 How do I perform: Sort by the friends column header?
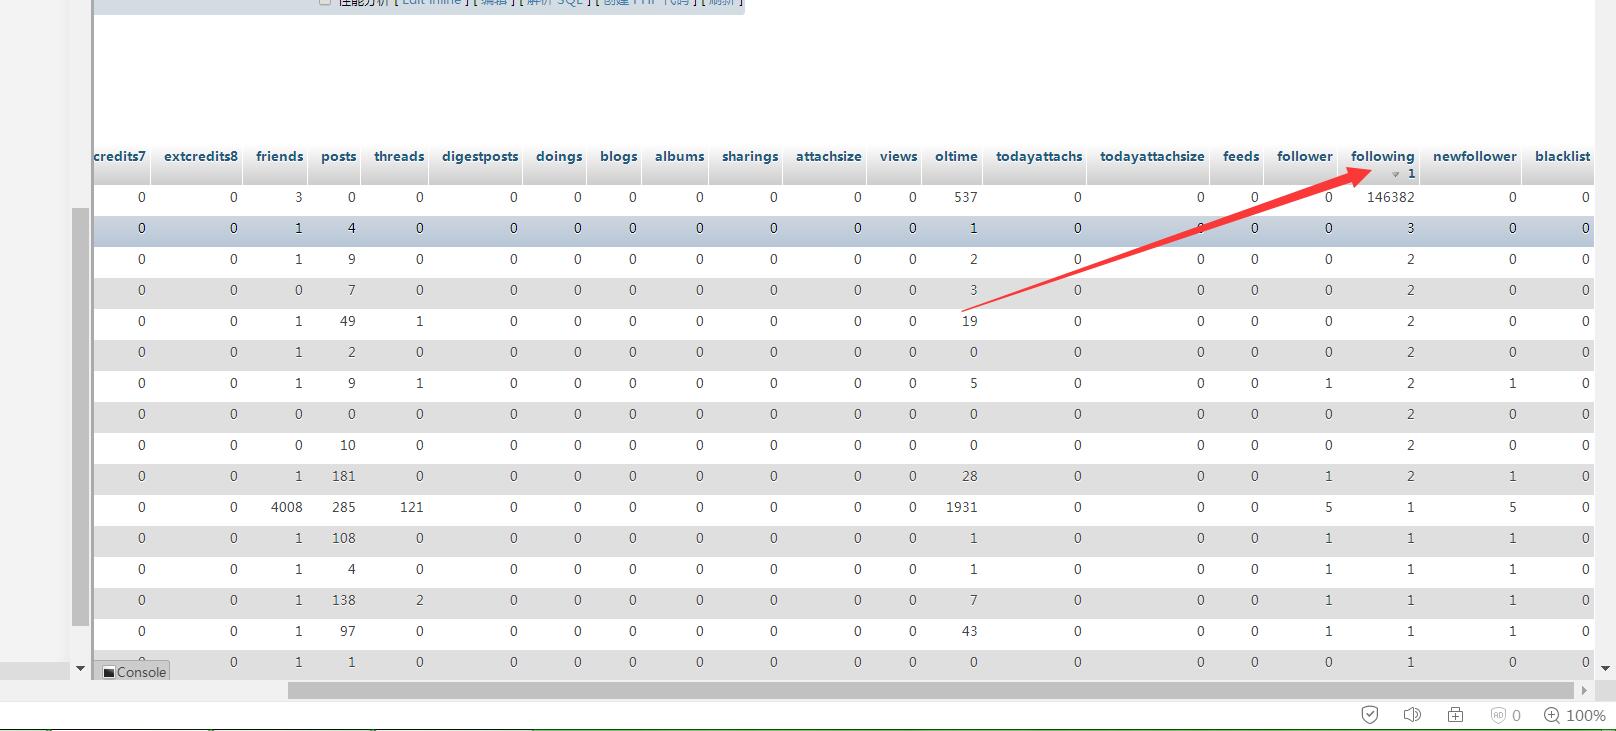(x=279, y=156)
